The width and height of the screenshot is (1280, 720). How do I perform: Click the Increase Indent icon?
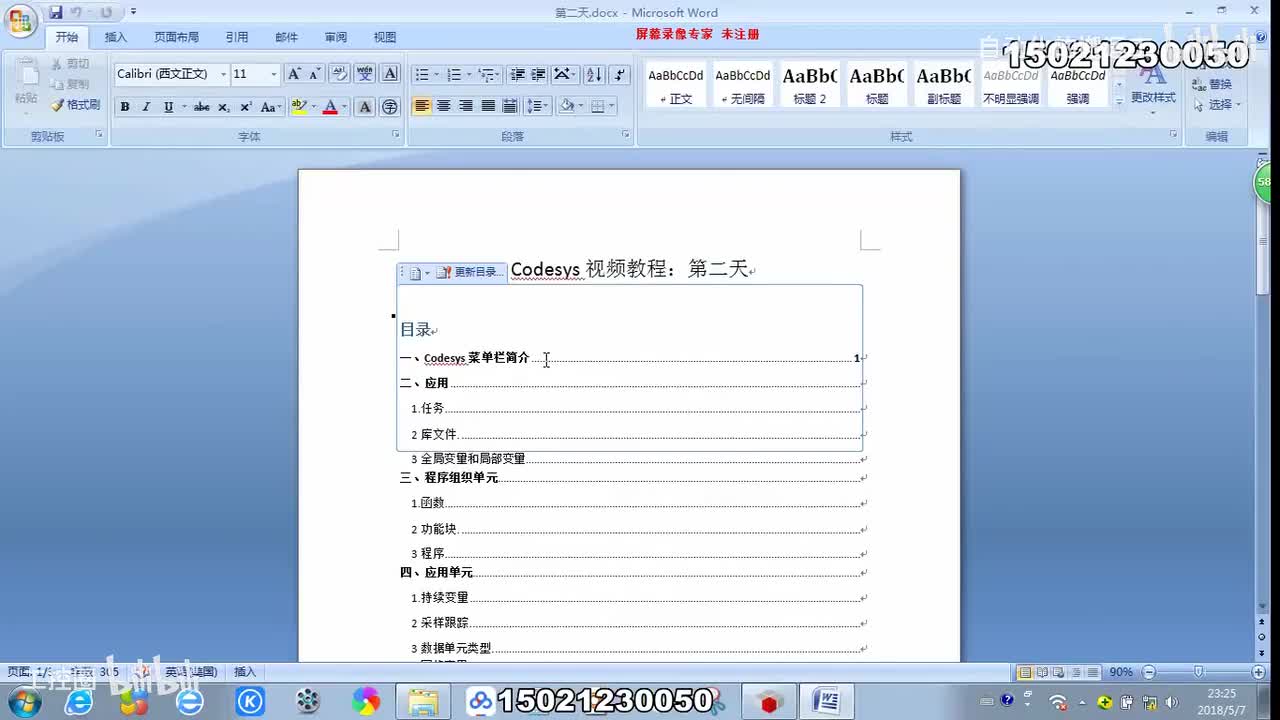538,74
